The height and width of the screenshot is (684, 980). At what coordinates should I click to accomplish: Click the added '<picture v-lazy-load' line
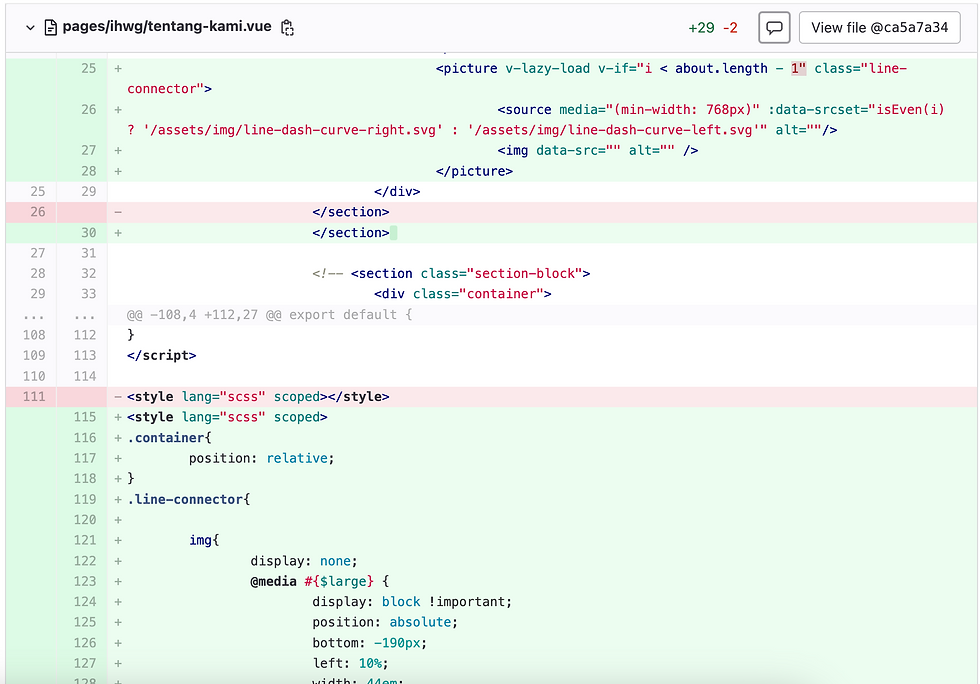pos(542,78)
